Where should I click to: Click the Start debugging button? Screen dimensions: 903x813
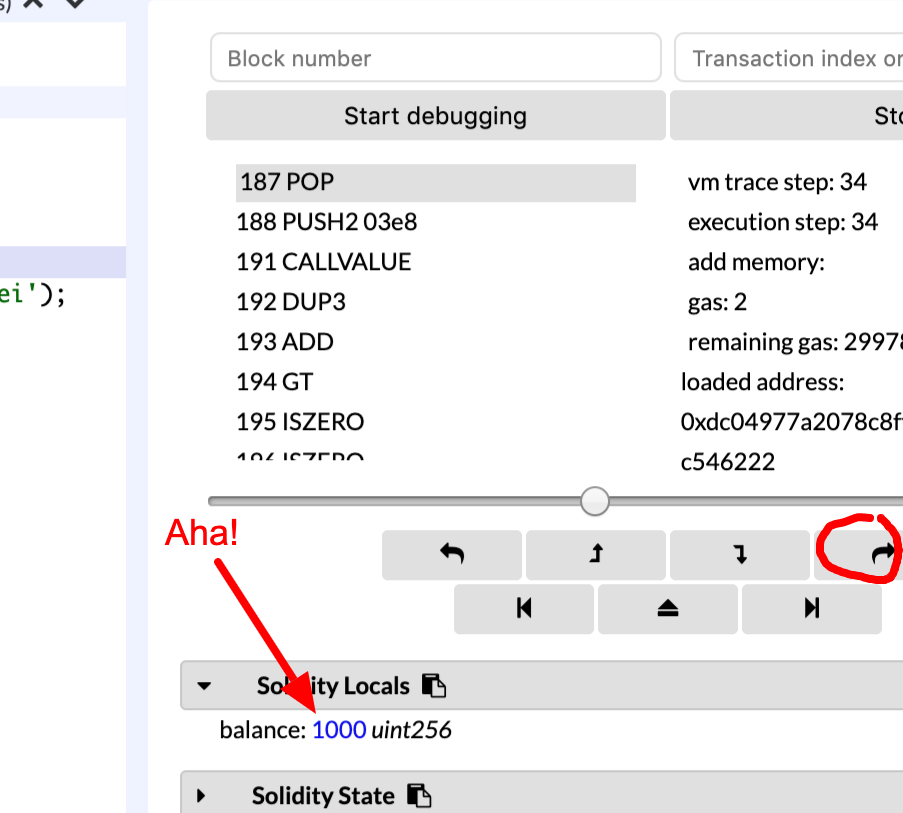(x=435, y=116)
